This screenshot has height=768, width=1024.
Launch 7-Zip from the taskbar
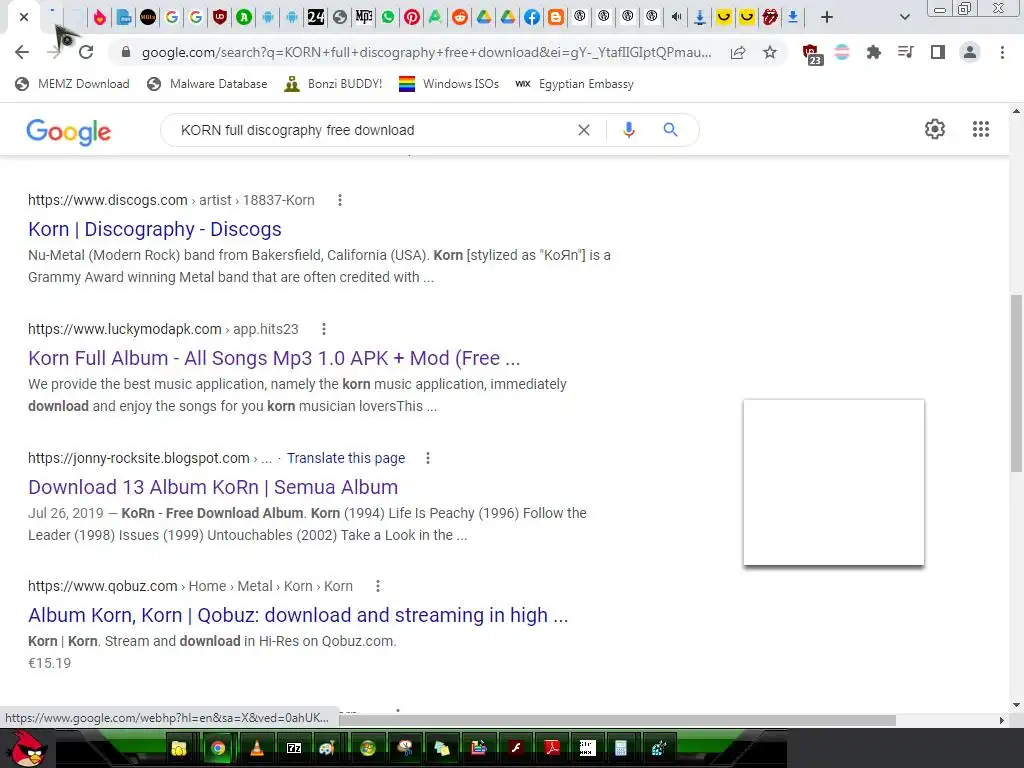[x=294, y=748]
